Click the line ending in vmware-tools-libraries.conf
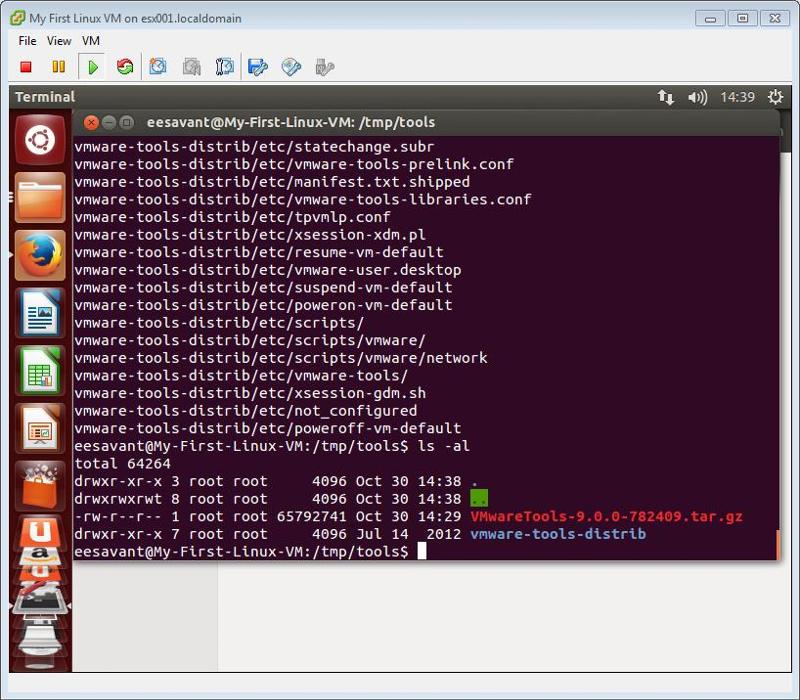This screenshot has height=700, width=800. click(x=303, y=199)
